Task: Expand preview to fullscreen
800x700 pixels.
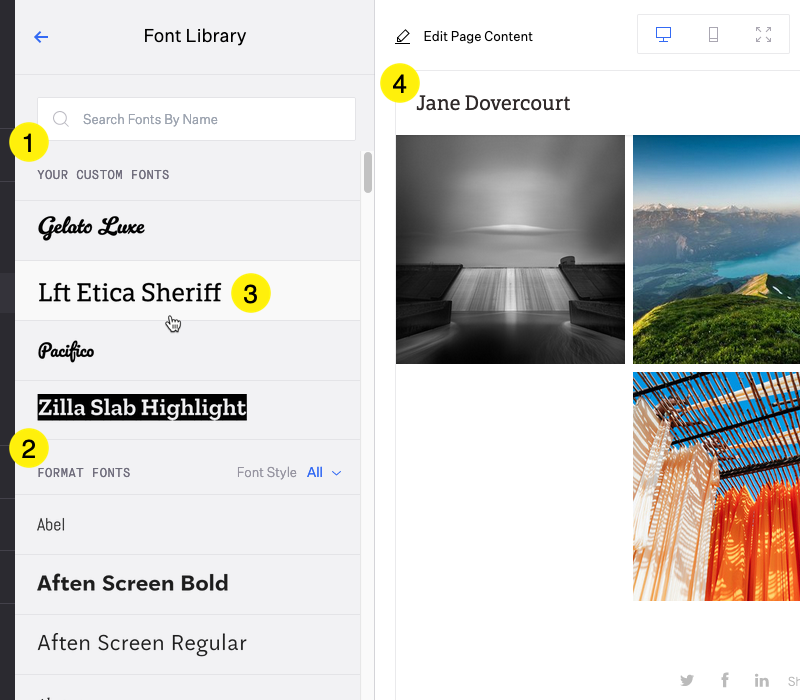Action: pos(763,35)
